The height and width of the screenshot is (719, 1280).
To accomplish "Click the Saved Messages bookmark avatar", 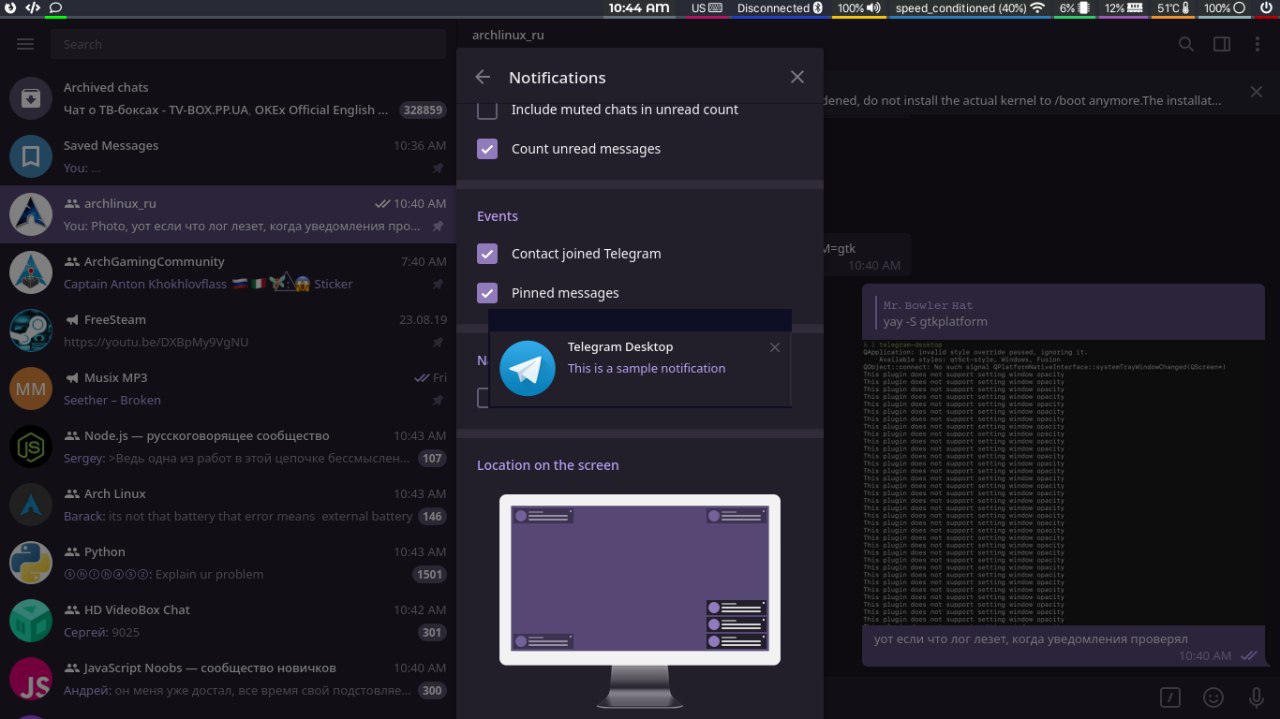I will 31,157.
